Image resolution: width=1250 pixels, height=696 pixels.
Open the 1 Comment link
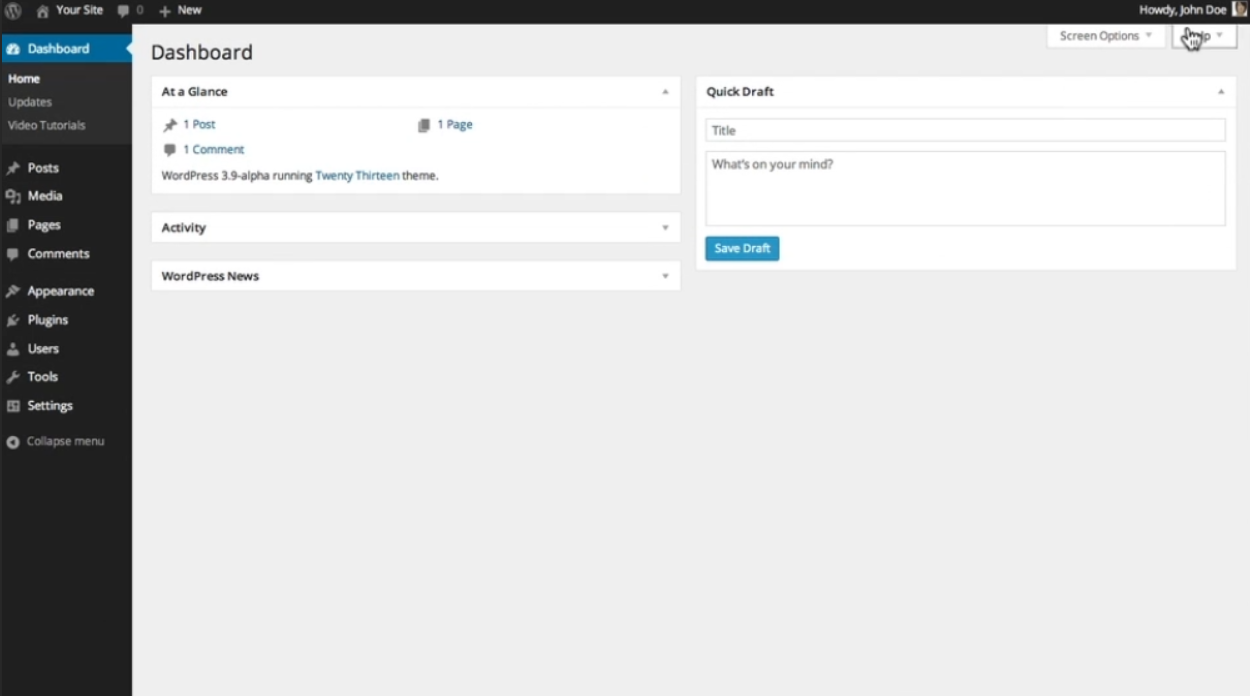(213, 150)
